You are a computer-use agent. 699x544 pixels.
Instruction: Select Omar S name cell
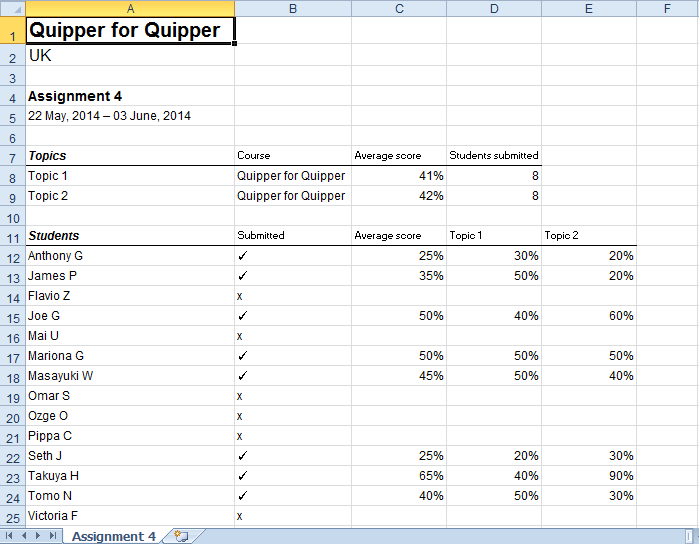point(130,396)
